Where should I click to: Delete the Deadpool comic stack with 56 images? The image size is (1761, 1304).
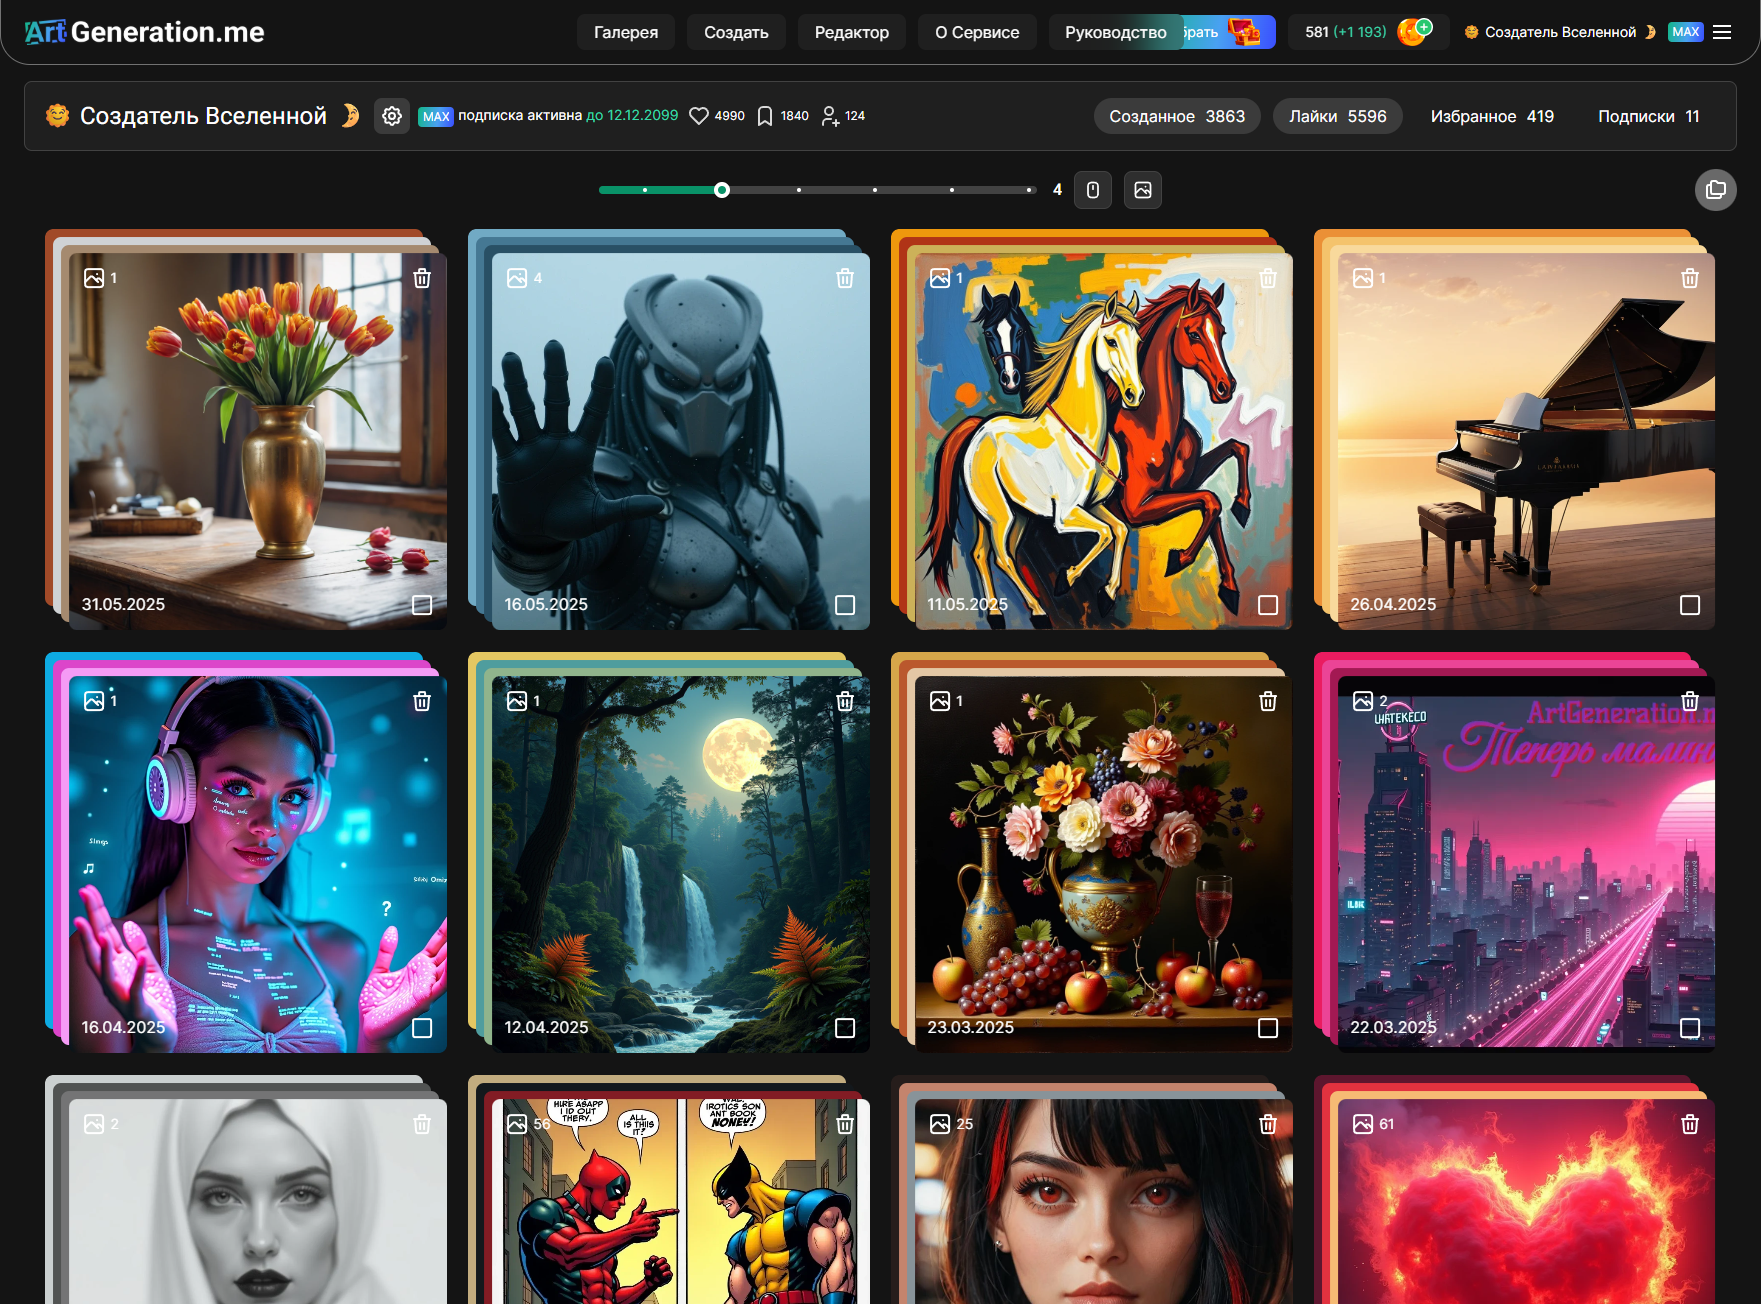845,1124
